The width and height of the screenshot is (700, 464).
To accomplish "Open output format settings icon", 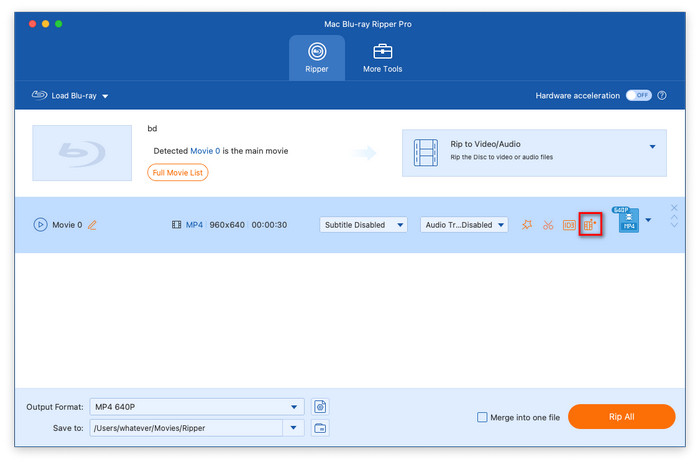I will (x=321, y=406).
